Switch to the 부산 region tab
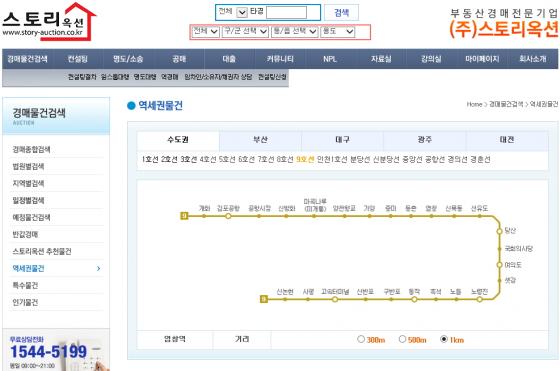This screenshot has height=371, width=560. click(260, 140)
